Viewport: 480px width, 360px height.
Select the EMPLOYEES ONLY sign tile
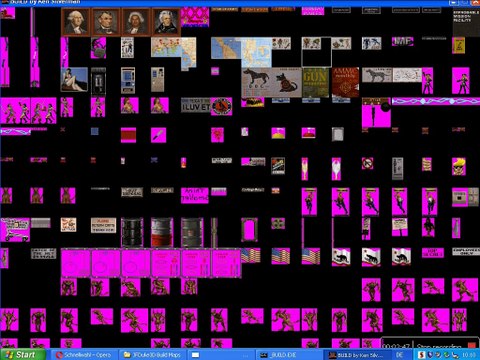click(x=466, y=252)
